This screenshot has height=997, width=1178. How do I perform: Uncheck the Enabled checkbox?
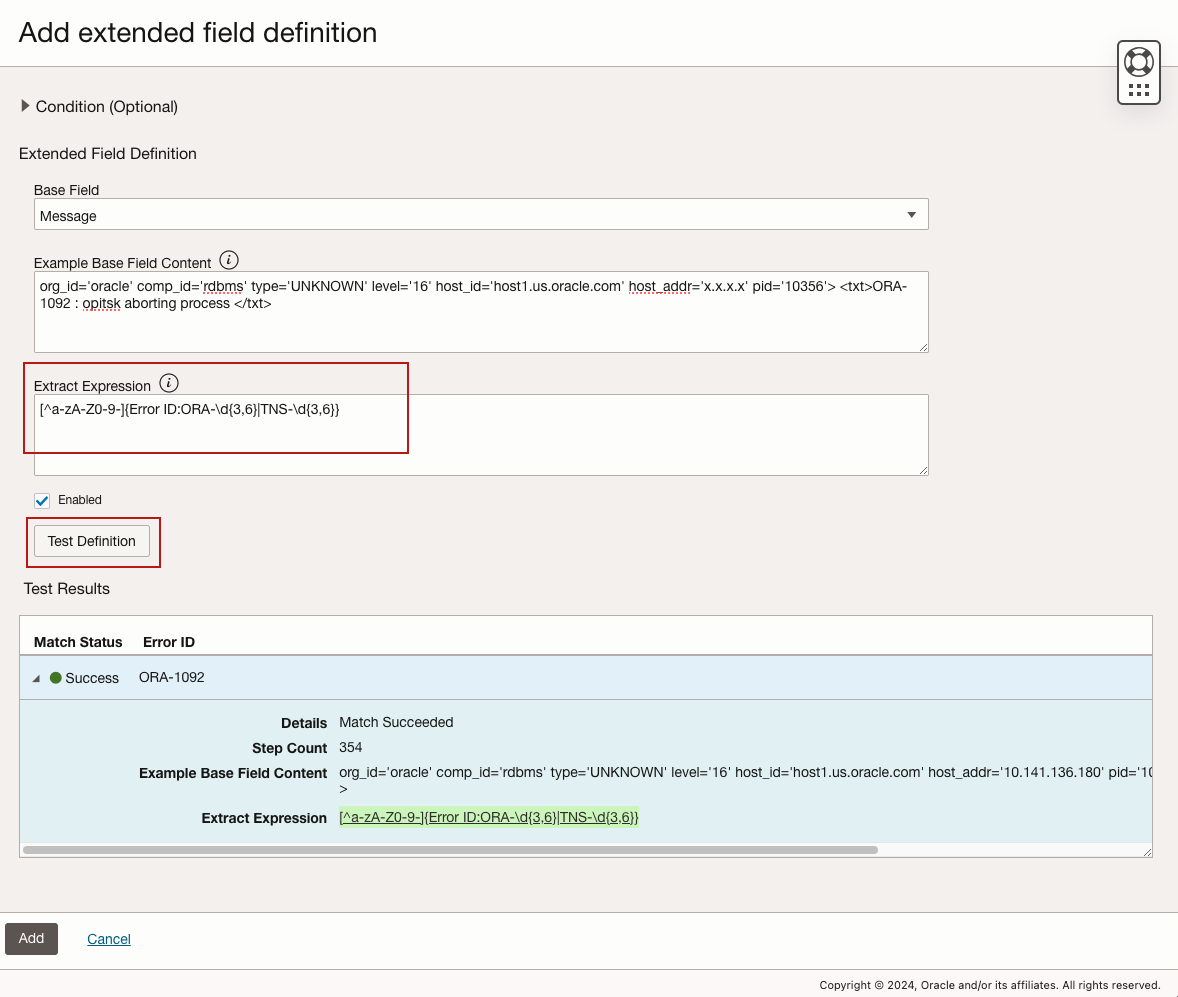click(x=41, y=500)
